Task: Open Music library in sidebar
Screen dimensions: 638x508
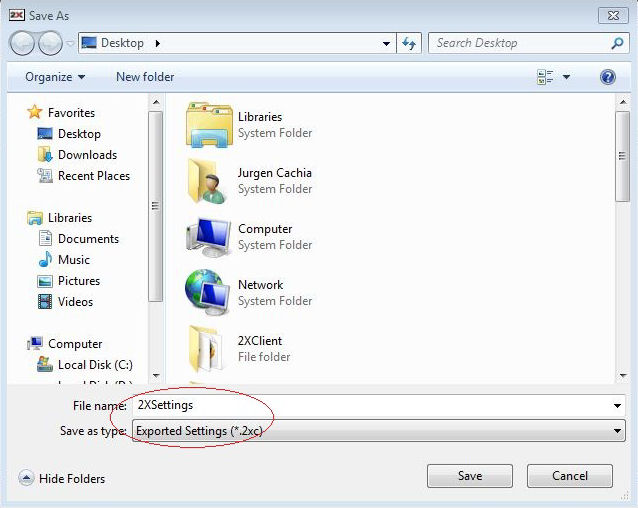Action: tap(74, 260)
